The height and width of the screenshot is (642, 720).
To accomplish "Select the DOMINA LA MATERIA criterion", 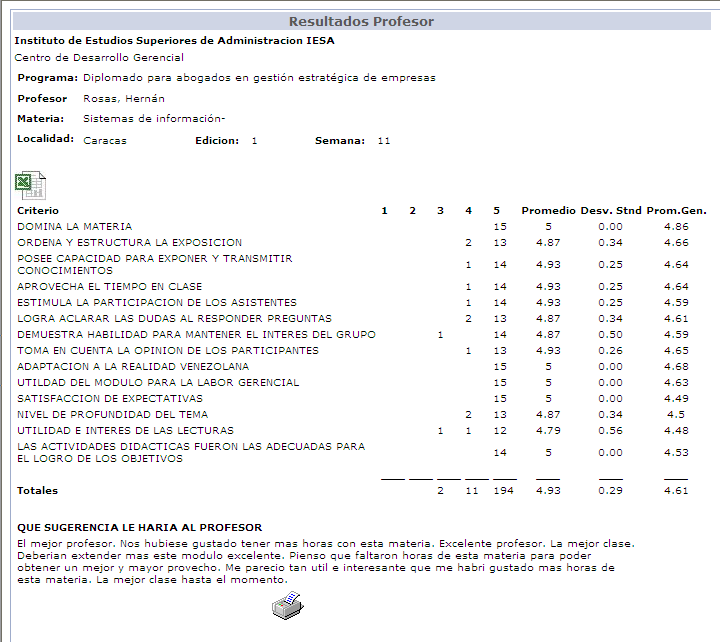I will click(74, 226).
